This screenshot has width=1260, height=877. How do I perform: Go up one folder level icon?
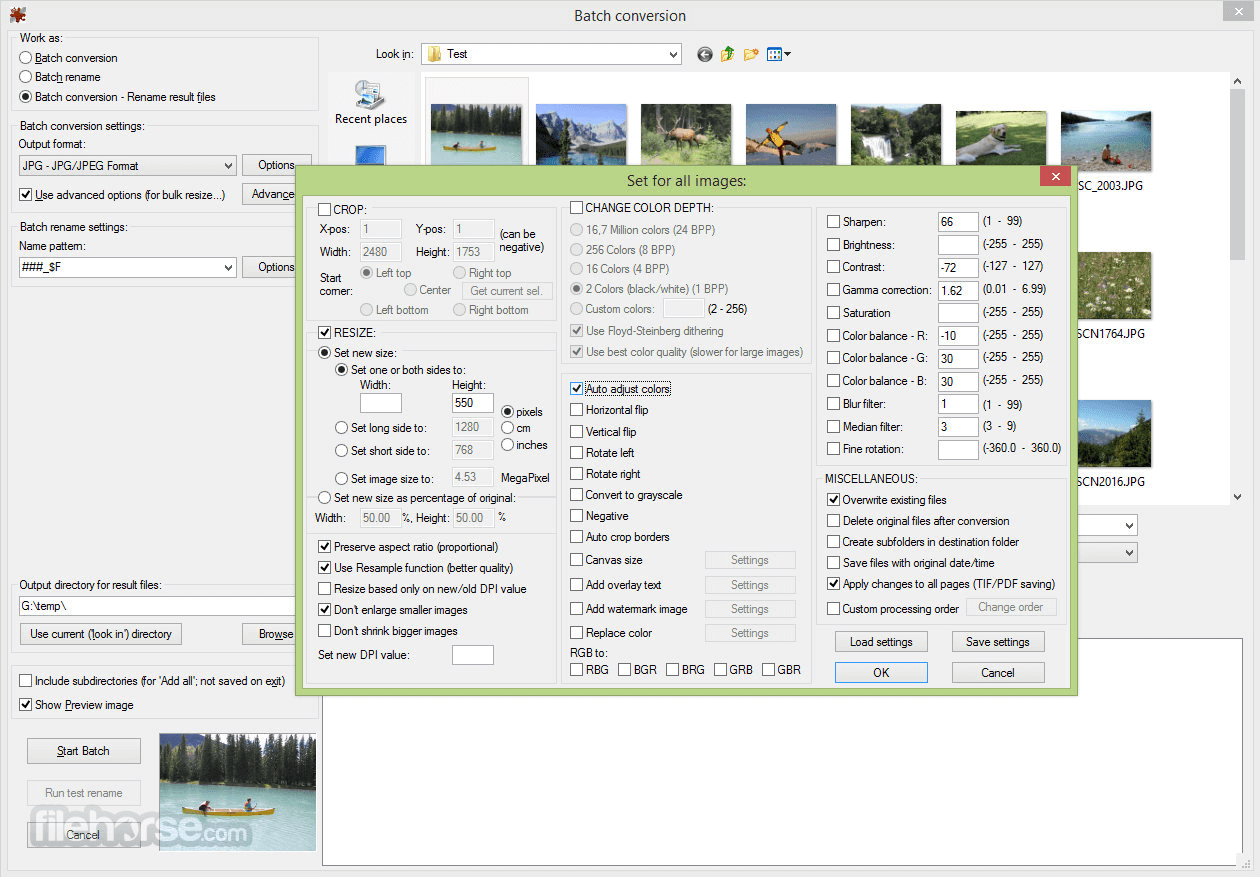728,54
